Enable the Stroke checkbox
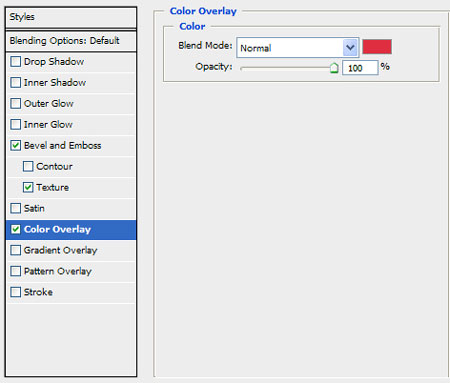 click(15, 292)
